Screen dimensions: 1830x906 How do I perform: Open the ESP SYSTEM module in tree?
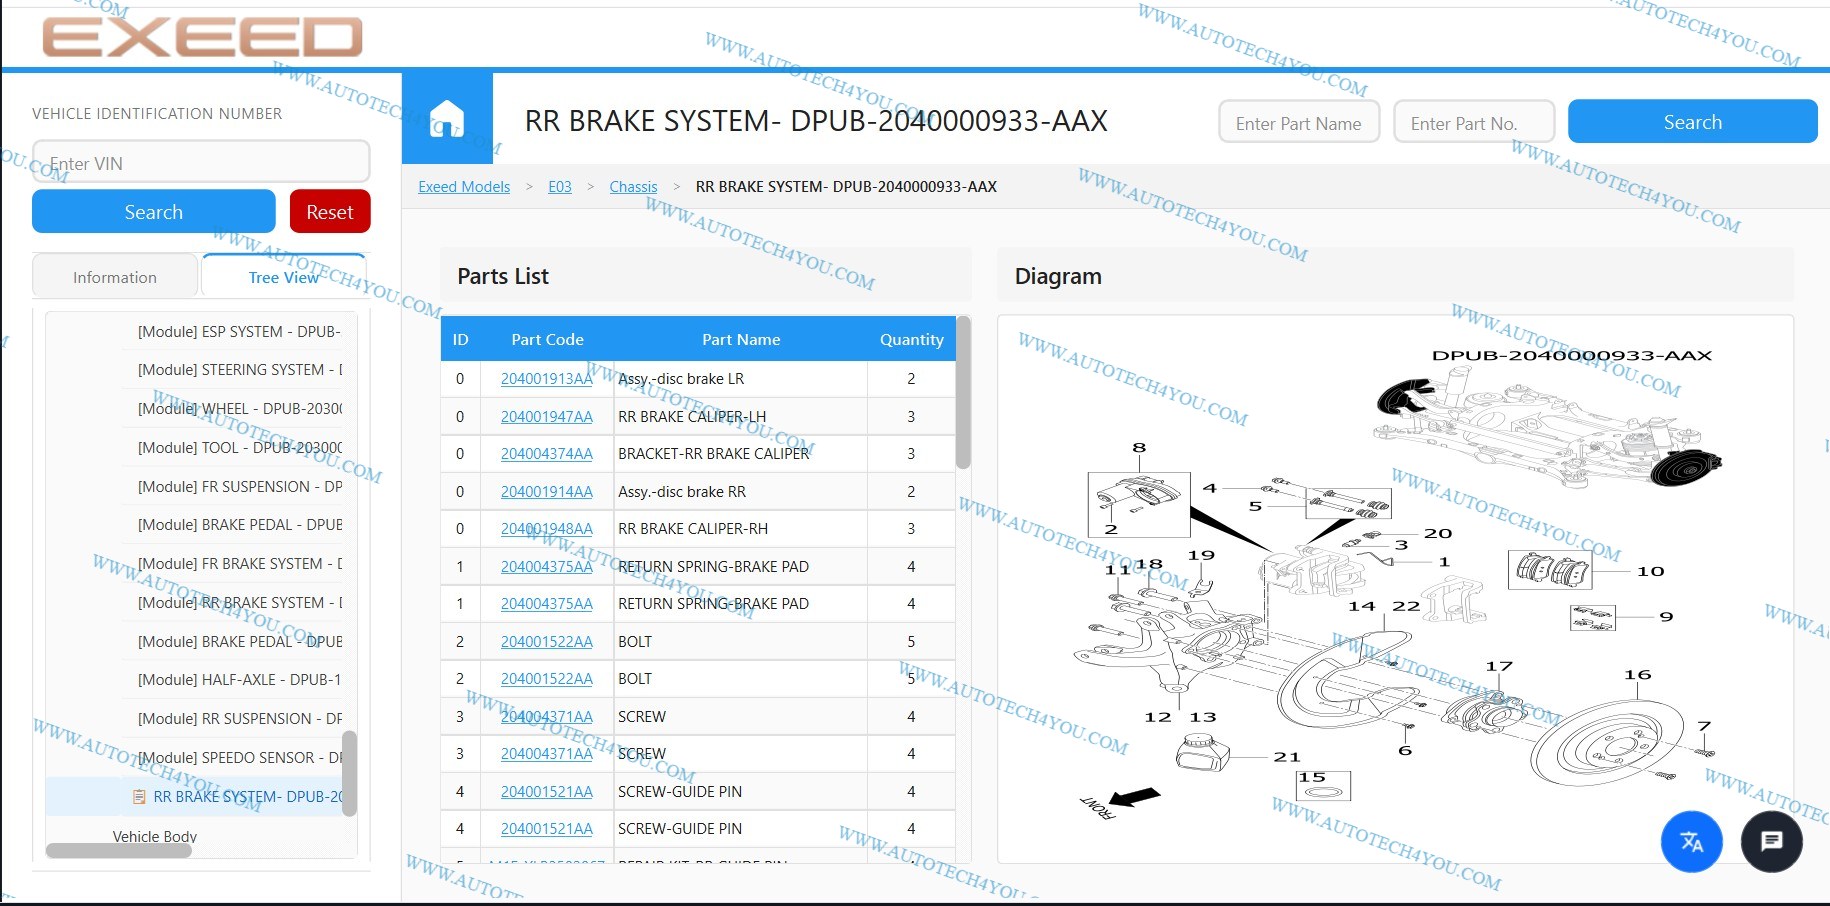[x=239, y=332]
